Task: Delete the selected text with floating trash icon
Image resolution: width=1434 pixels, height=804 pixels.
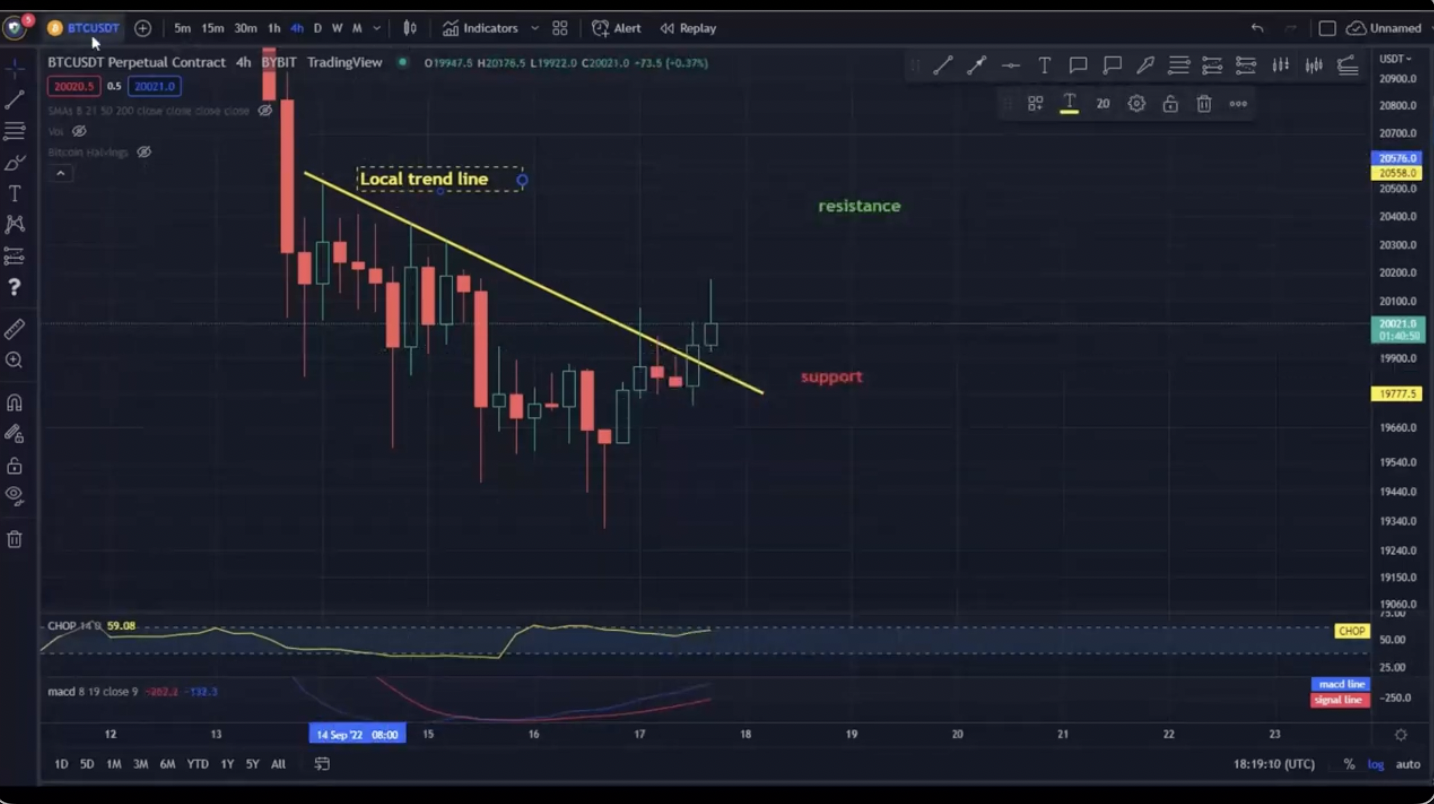Action: (x=1204, y=103)
